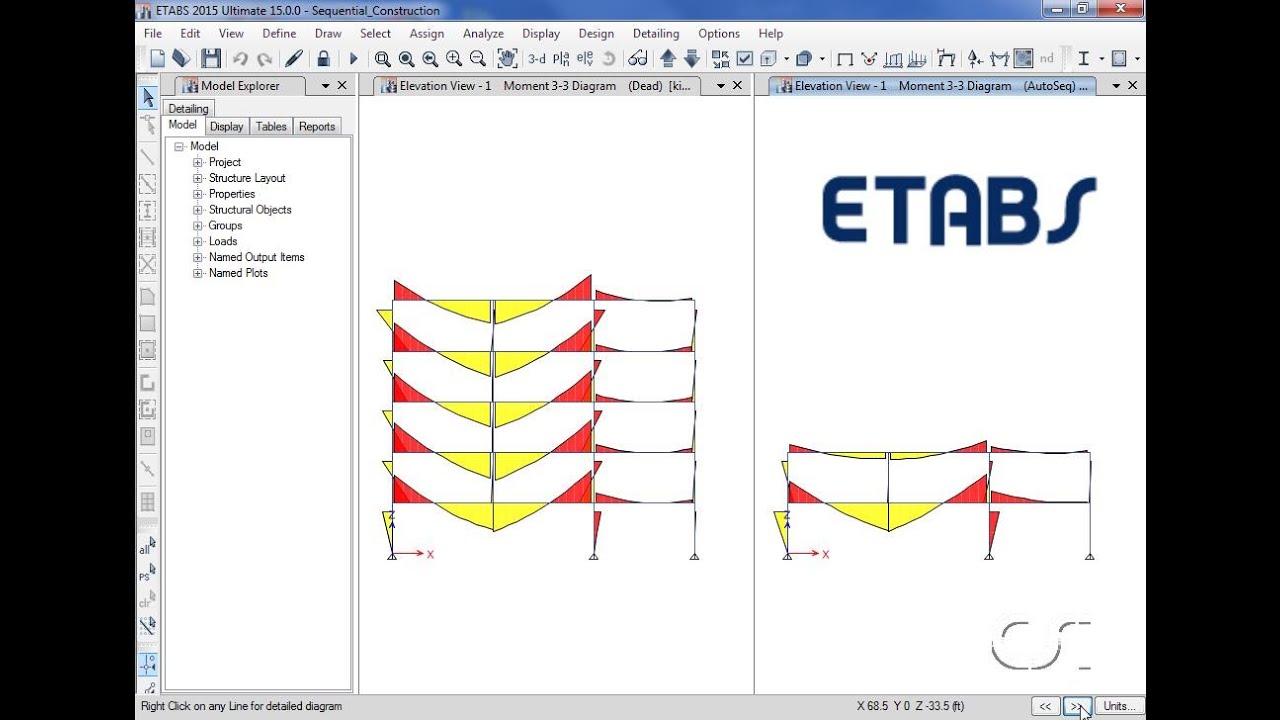This screenshot has height=720, width=1280.
Task: Run analysis with the play arrow icon
Action: [x=353, y=59]
